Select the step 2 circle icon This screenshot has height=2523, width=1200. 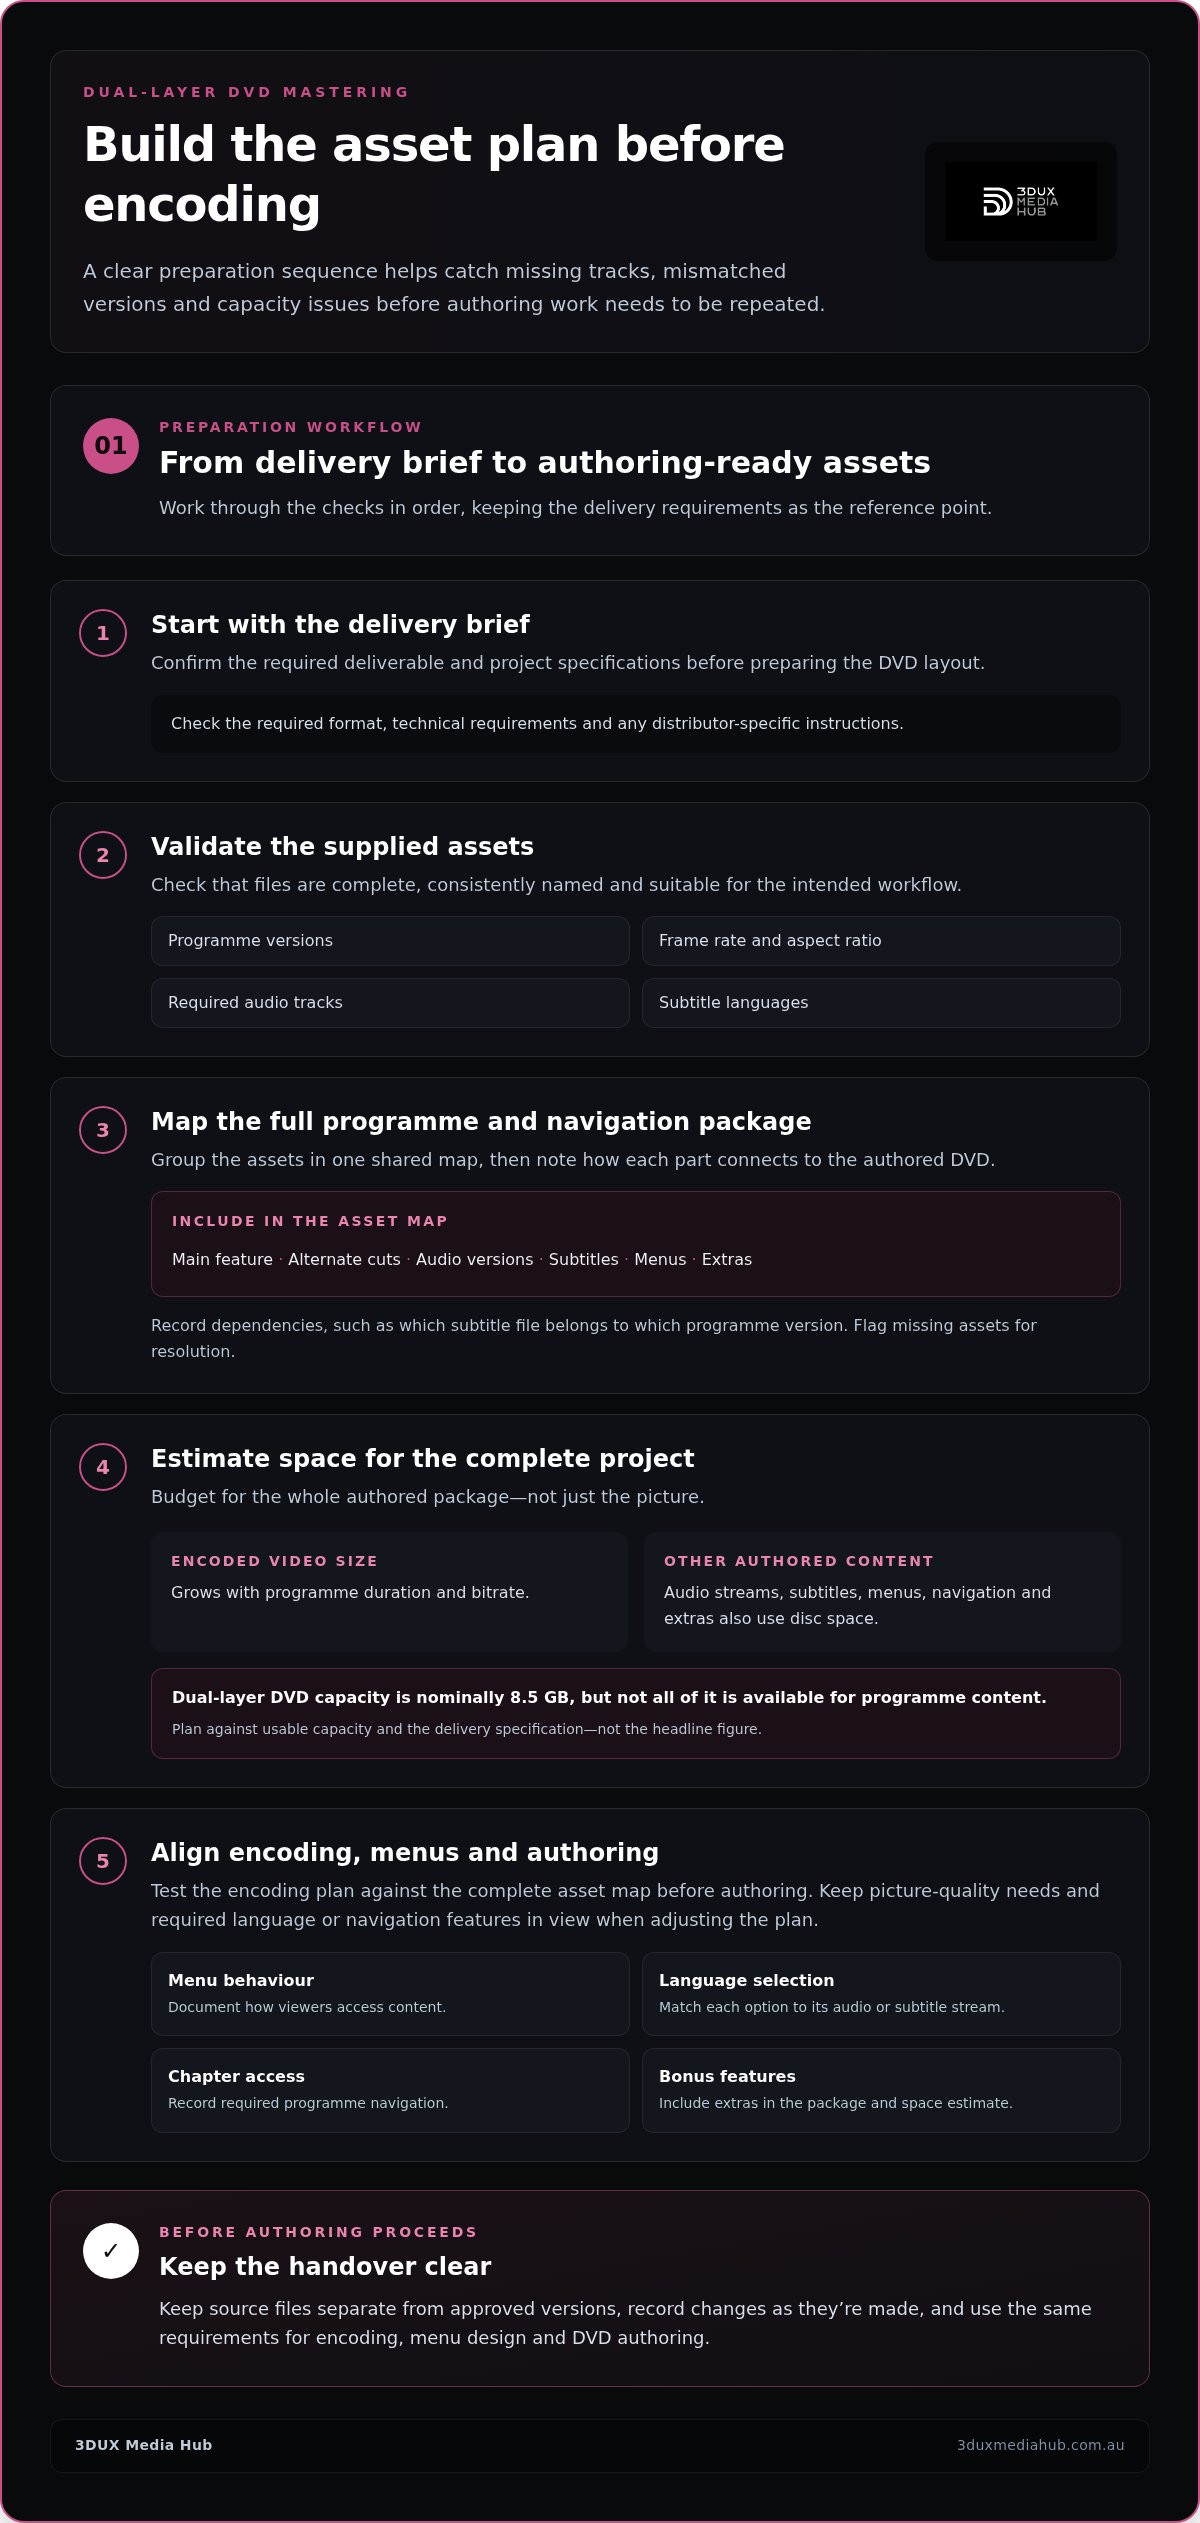103,855
